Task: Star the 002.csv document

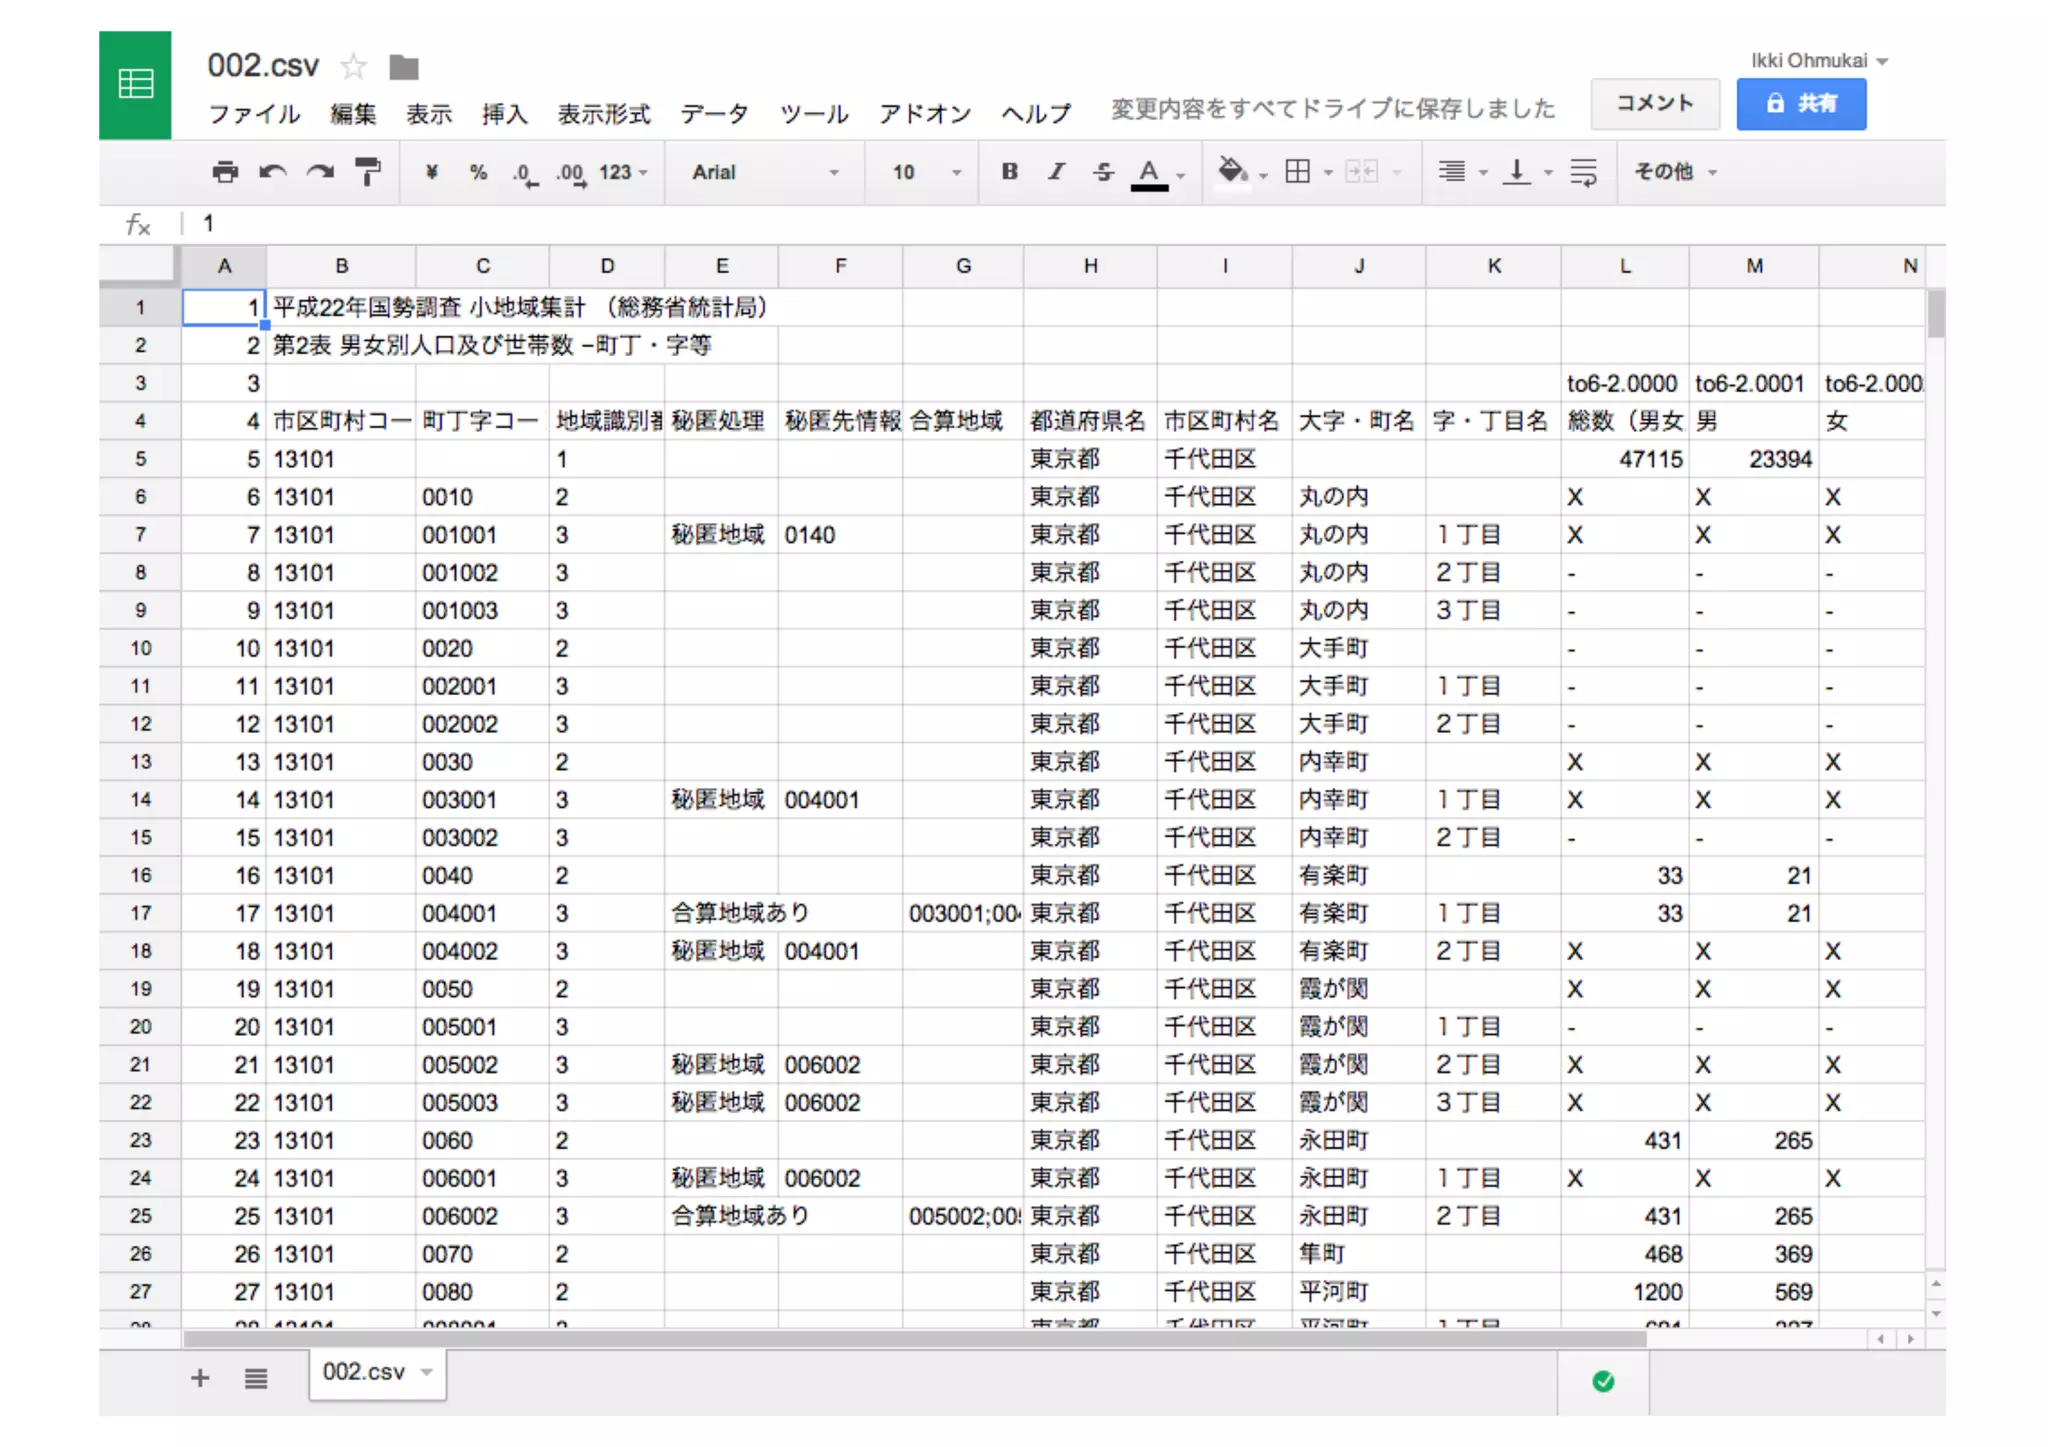Action: pos(353,67)
